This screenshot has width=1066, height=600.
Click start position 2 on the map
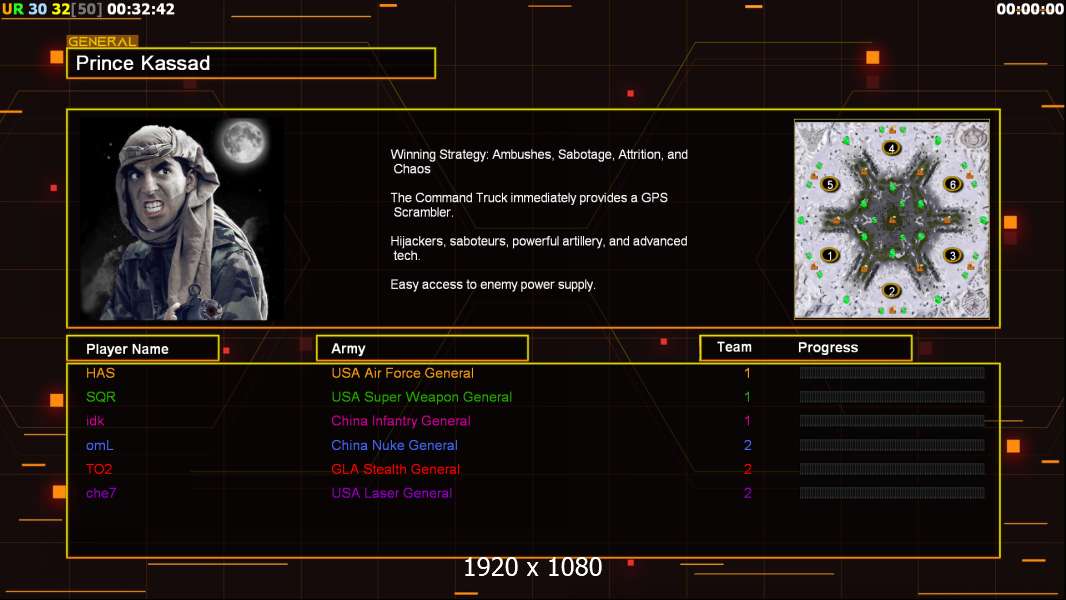tap(891, 291)
